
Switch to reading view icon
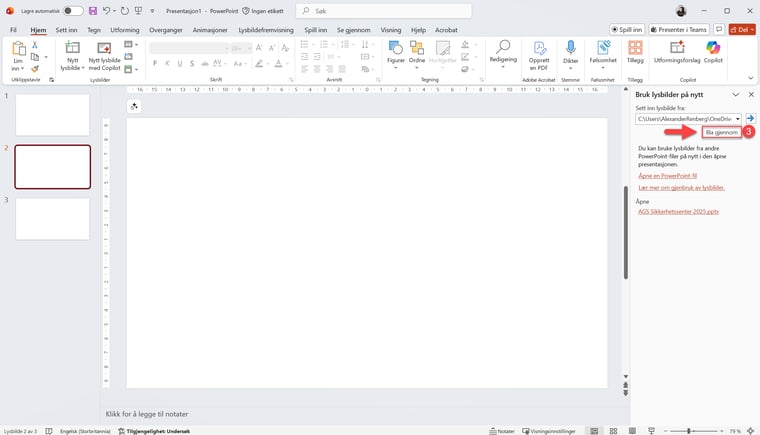click(632, 431)
